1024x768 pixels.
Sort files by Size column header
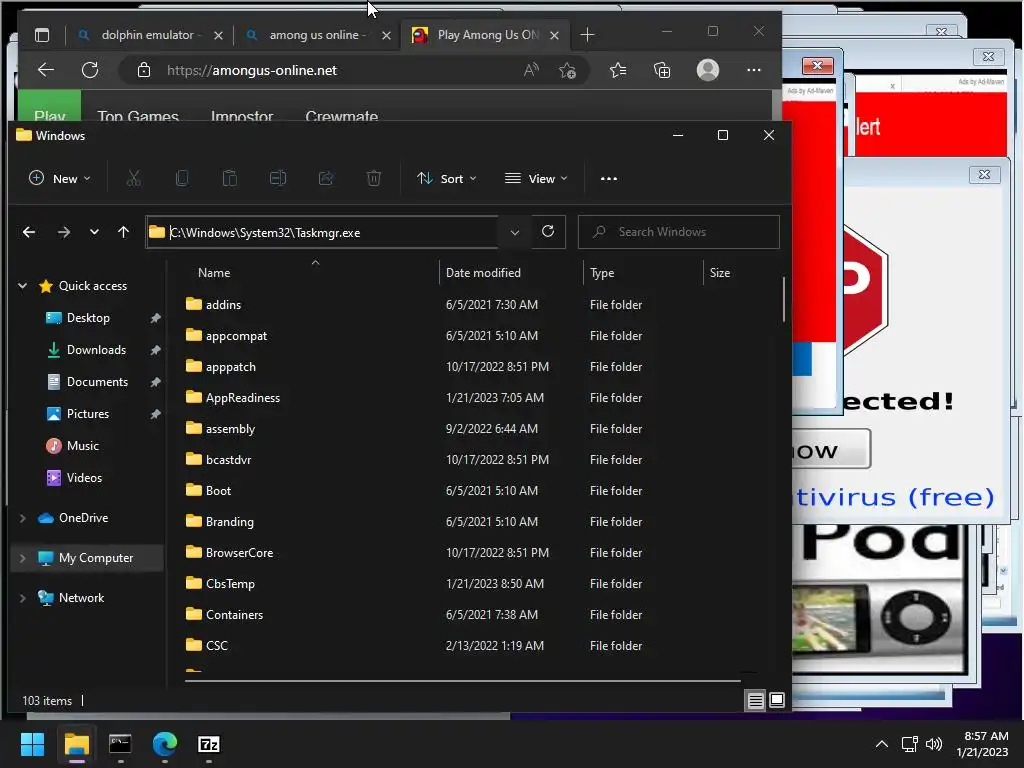pos(720,273)
